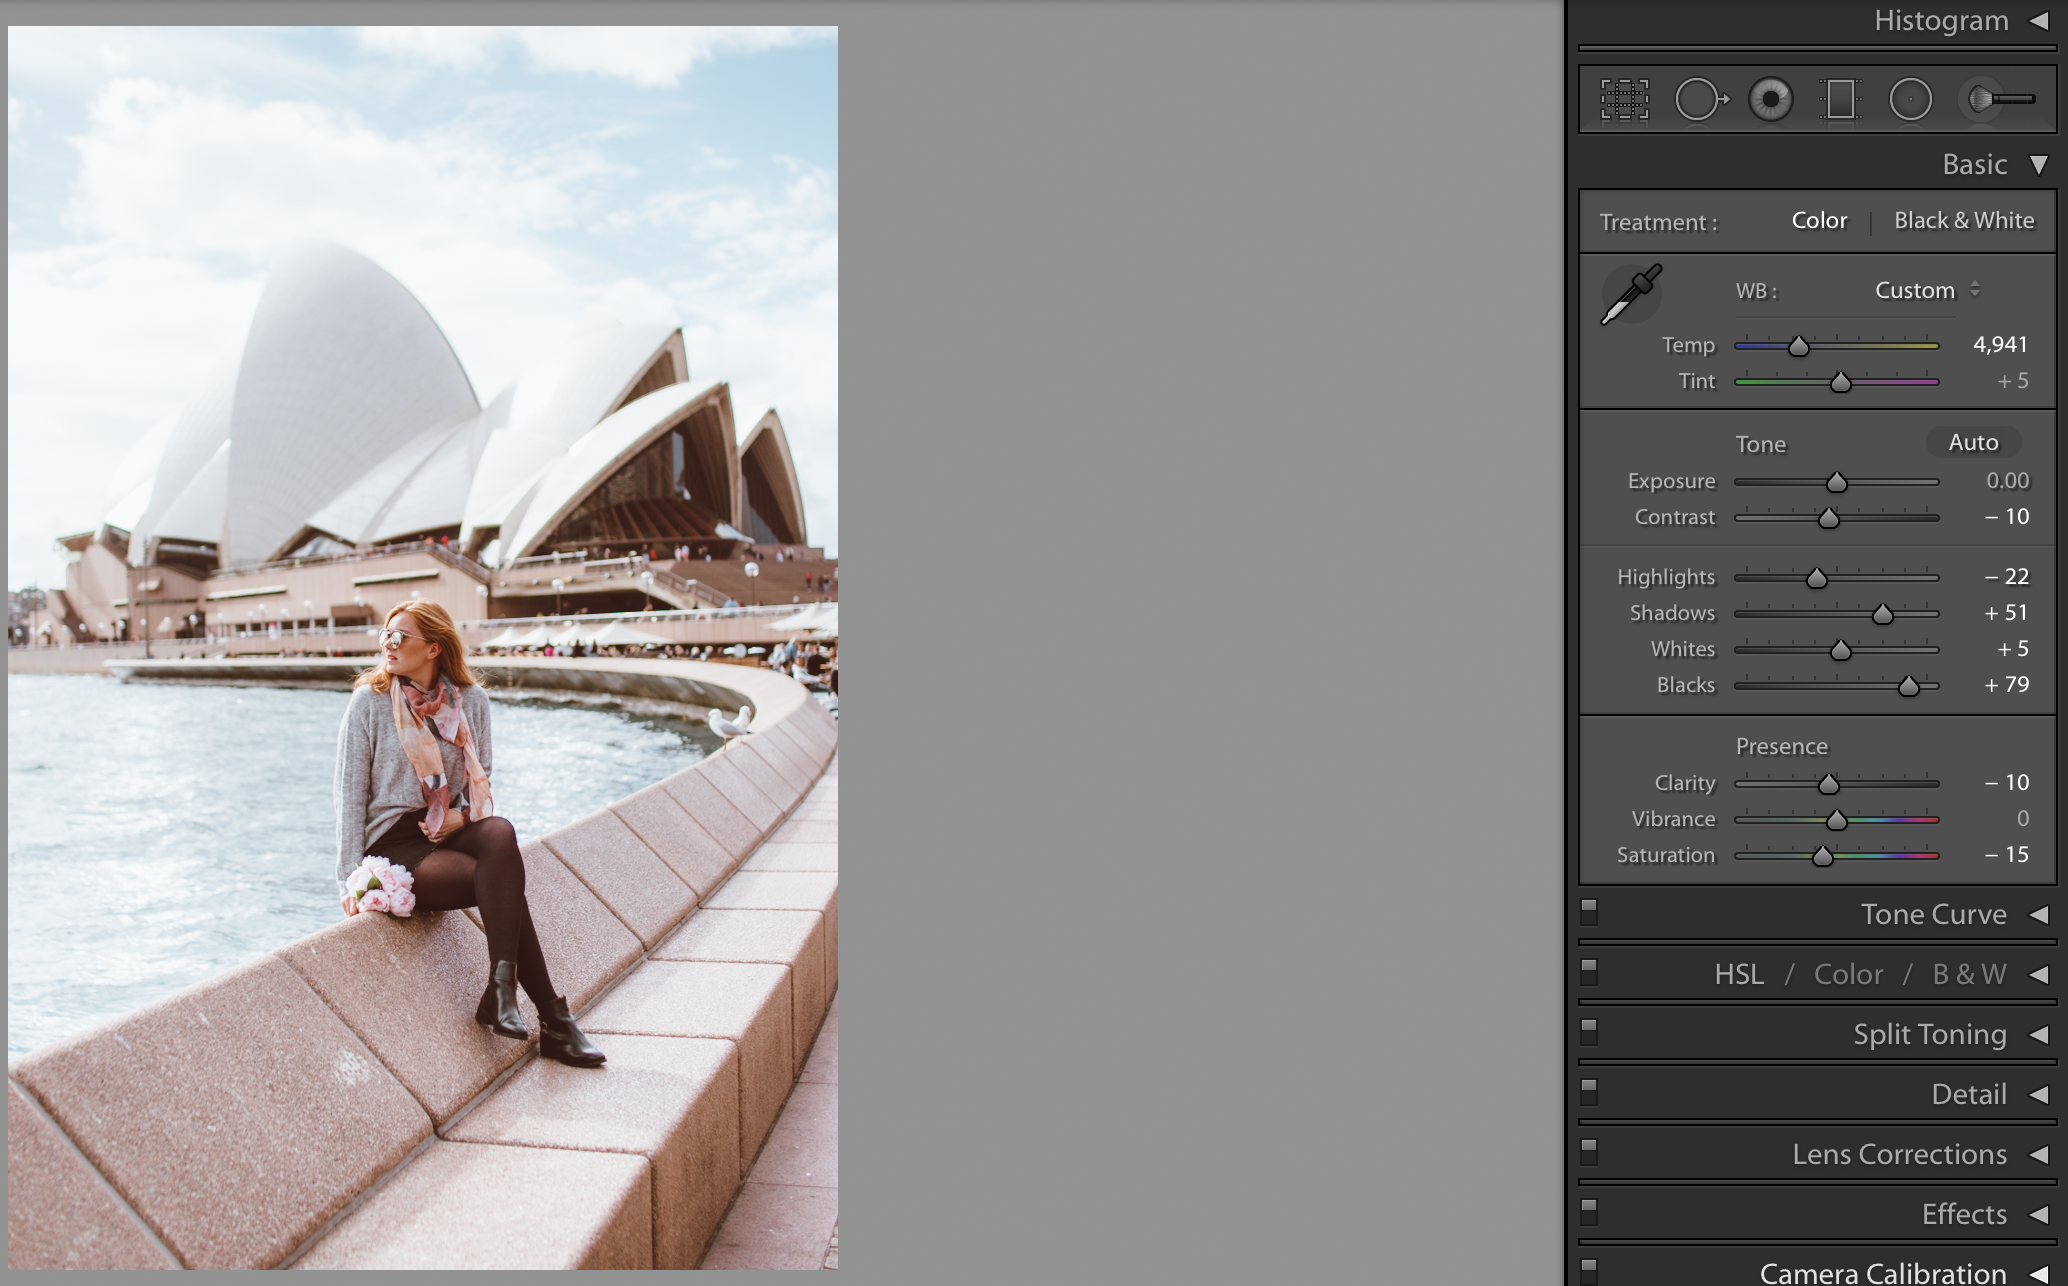Screen dimensions: 2068x1286
Task: Toggle the Effects panel switch
Action: coord(1589,1212)
